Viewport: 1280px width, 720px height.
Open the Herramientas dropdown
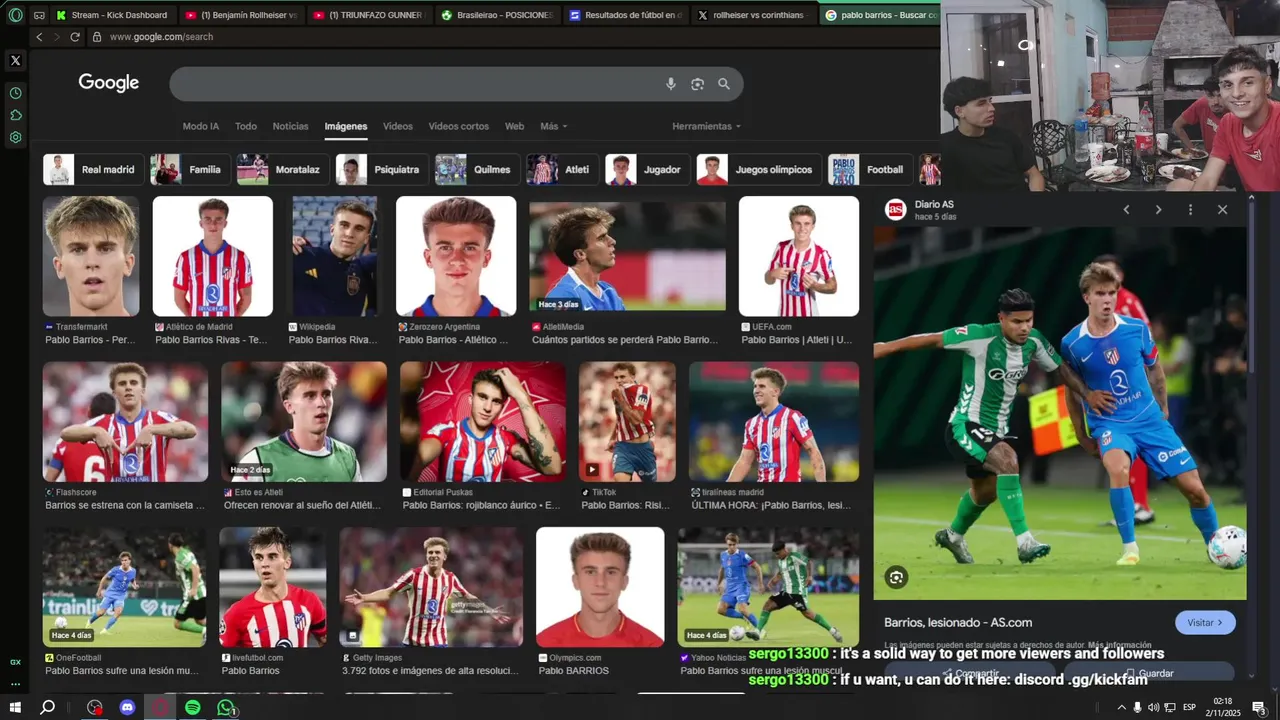[x=706, y=127]
